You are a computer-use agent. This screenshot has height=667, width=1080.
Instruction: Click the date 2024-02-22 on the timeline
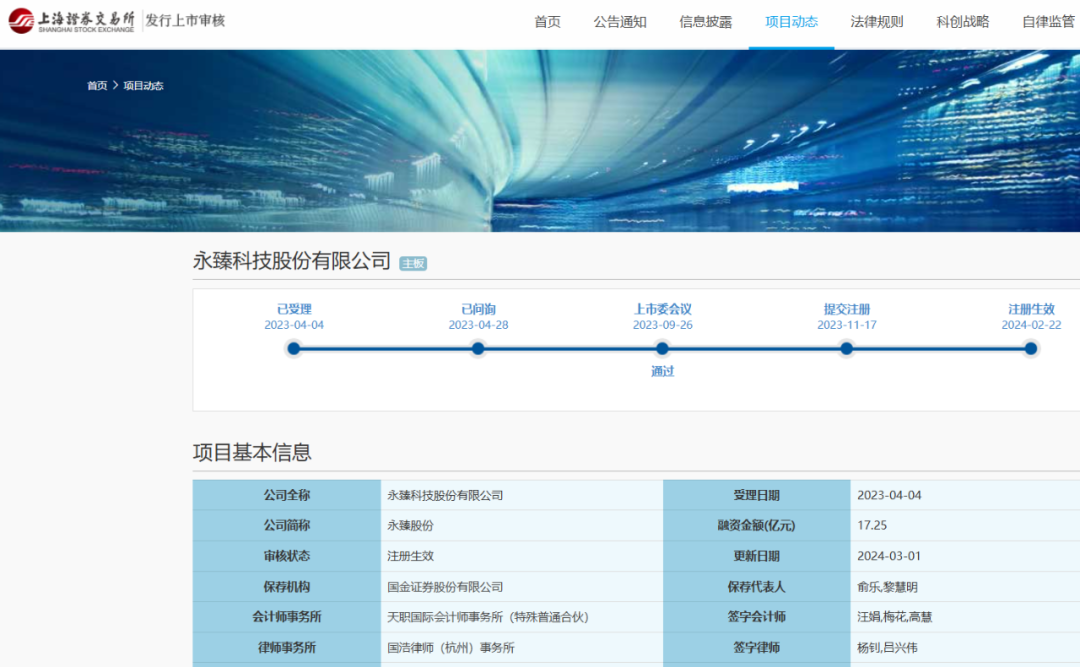(x=1031, y=325)
